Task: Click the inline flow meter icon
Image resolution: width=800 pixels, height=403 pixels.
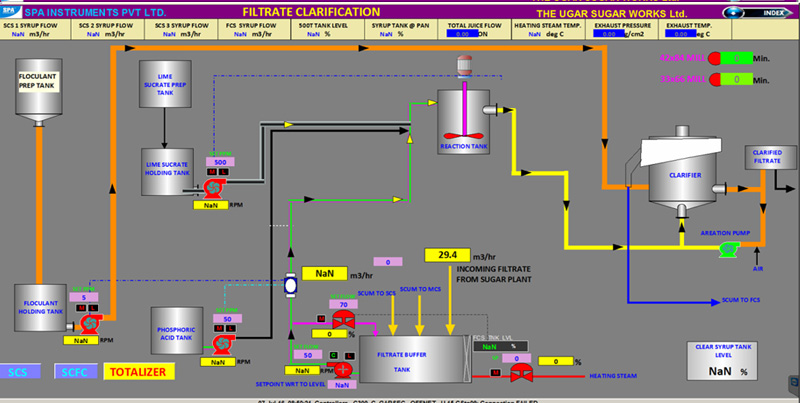Action: point(290,285)
